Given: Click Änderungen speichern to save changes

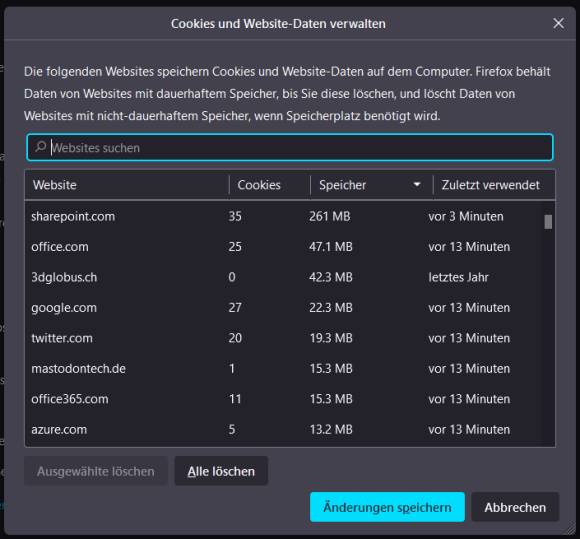Looking at the screenshot, I should coord(387,507).
